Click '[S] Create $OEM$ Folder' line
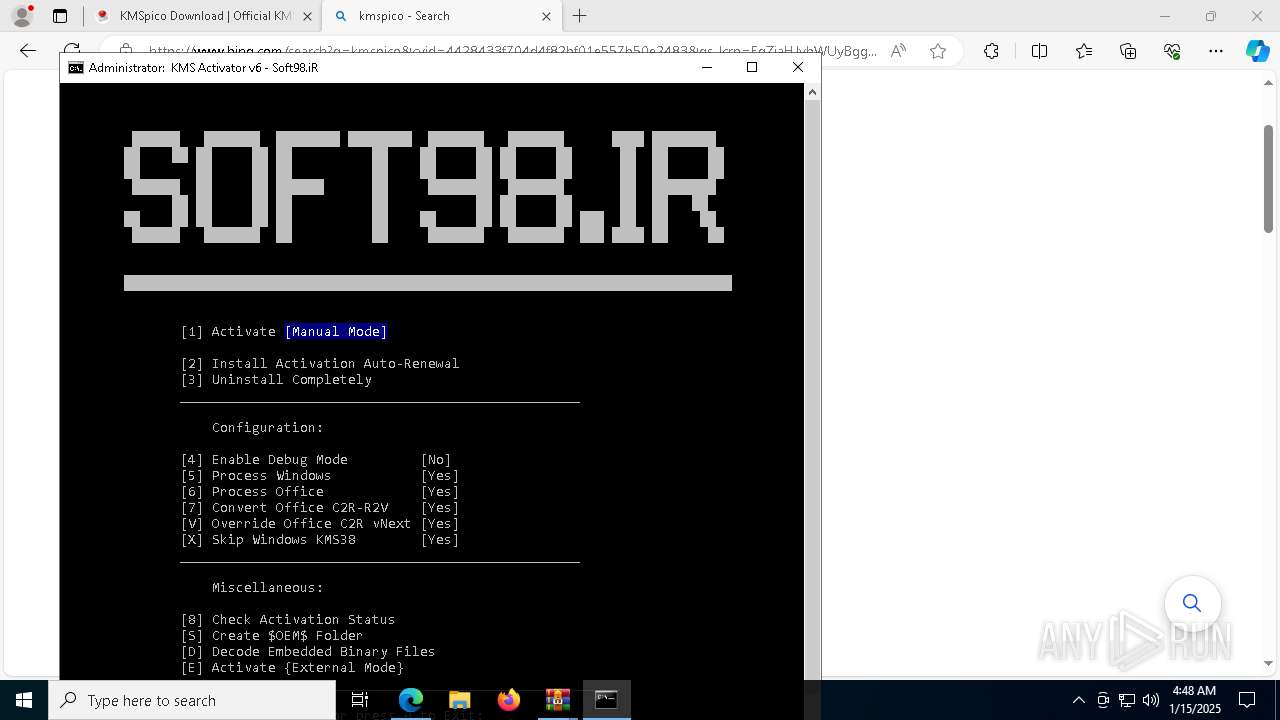Image resolution: width=1280 pixels, height=720 pixels. pyautogui.click(x=272, y=636)
